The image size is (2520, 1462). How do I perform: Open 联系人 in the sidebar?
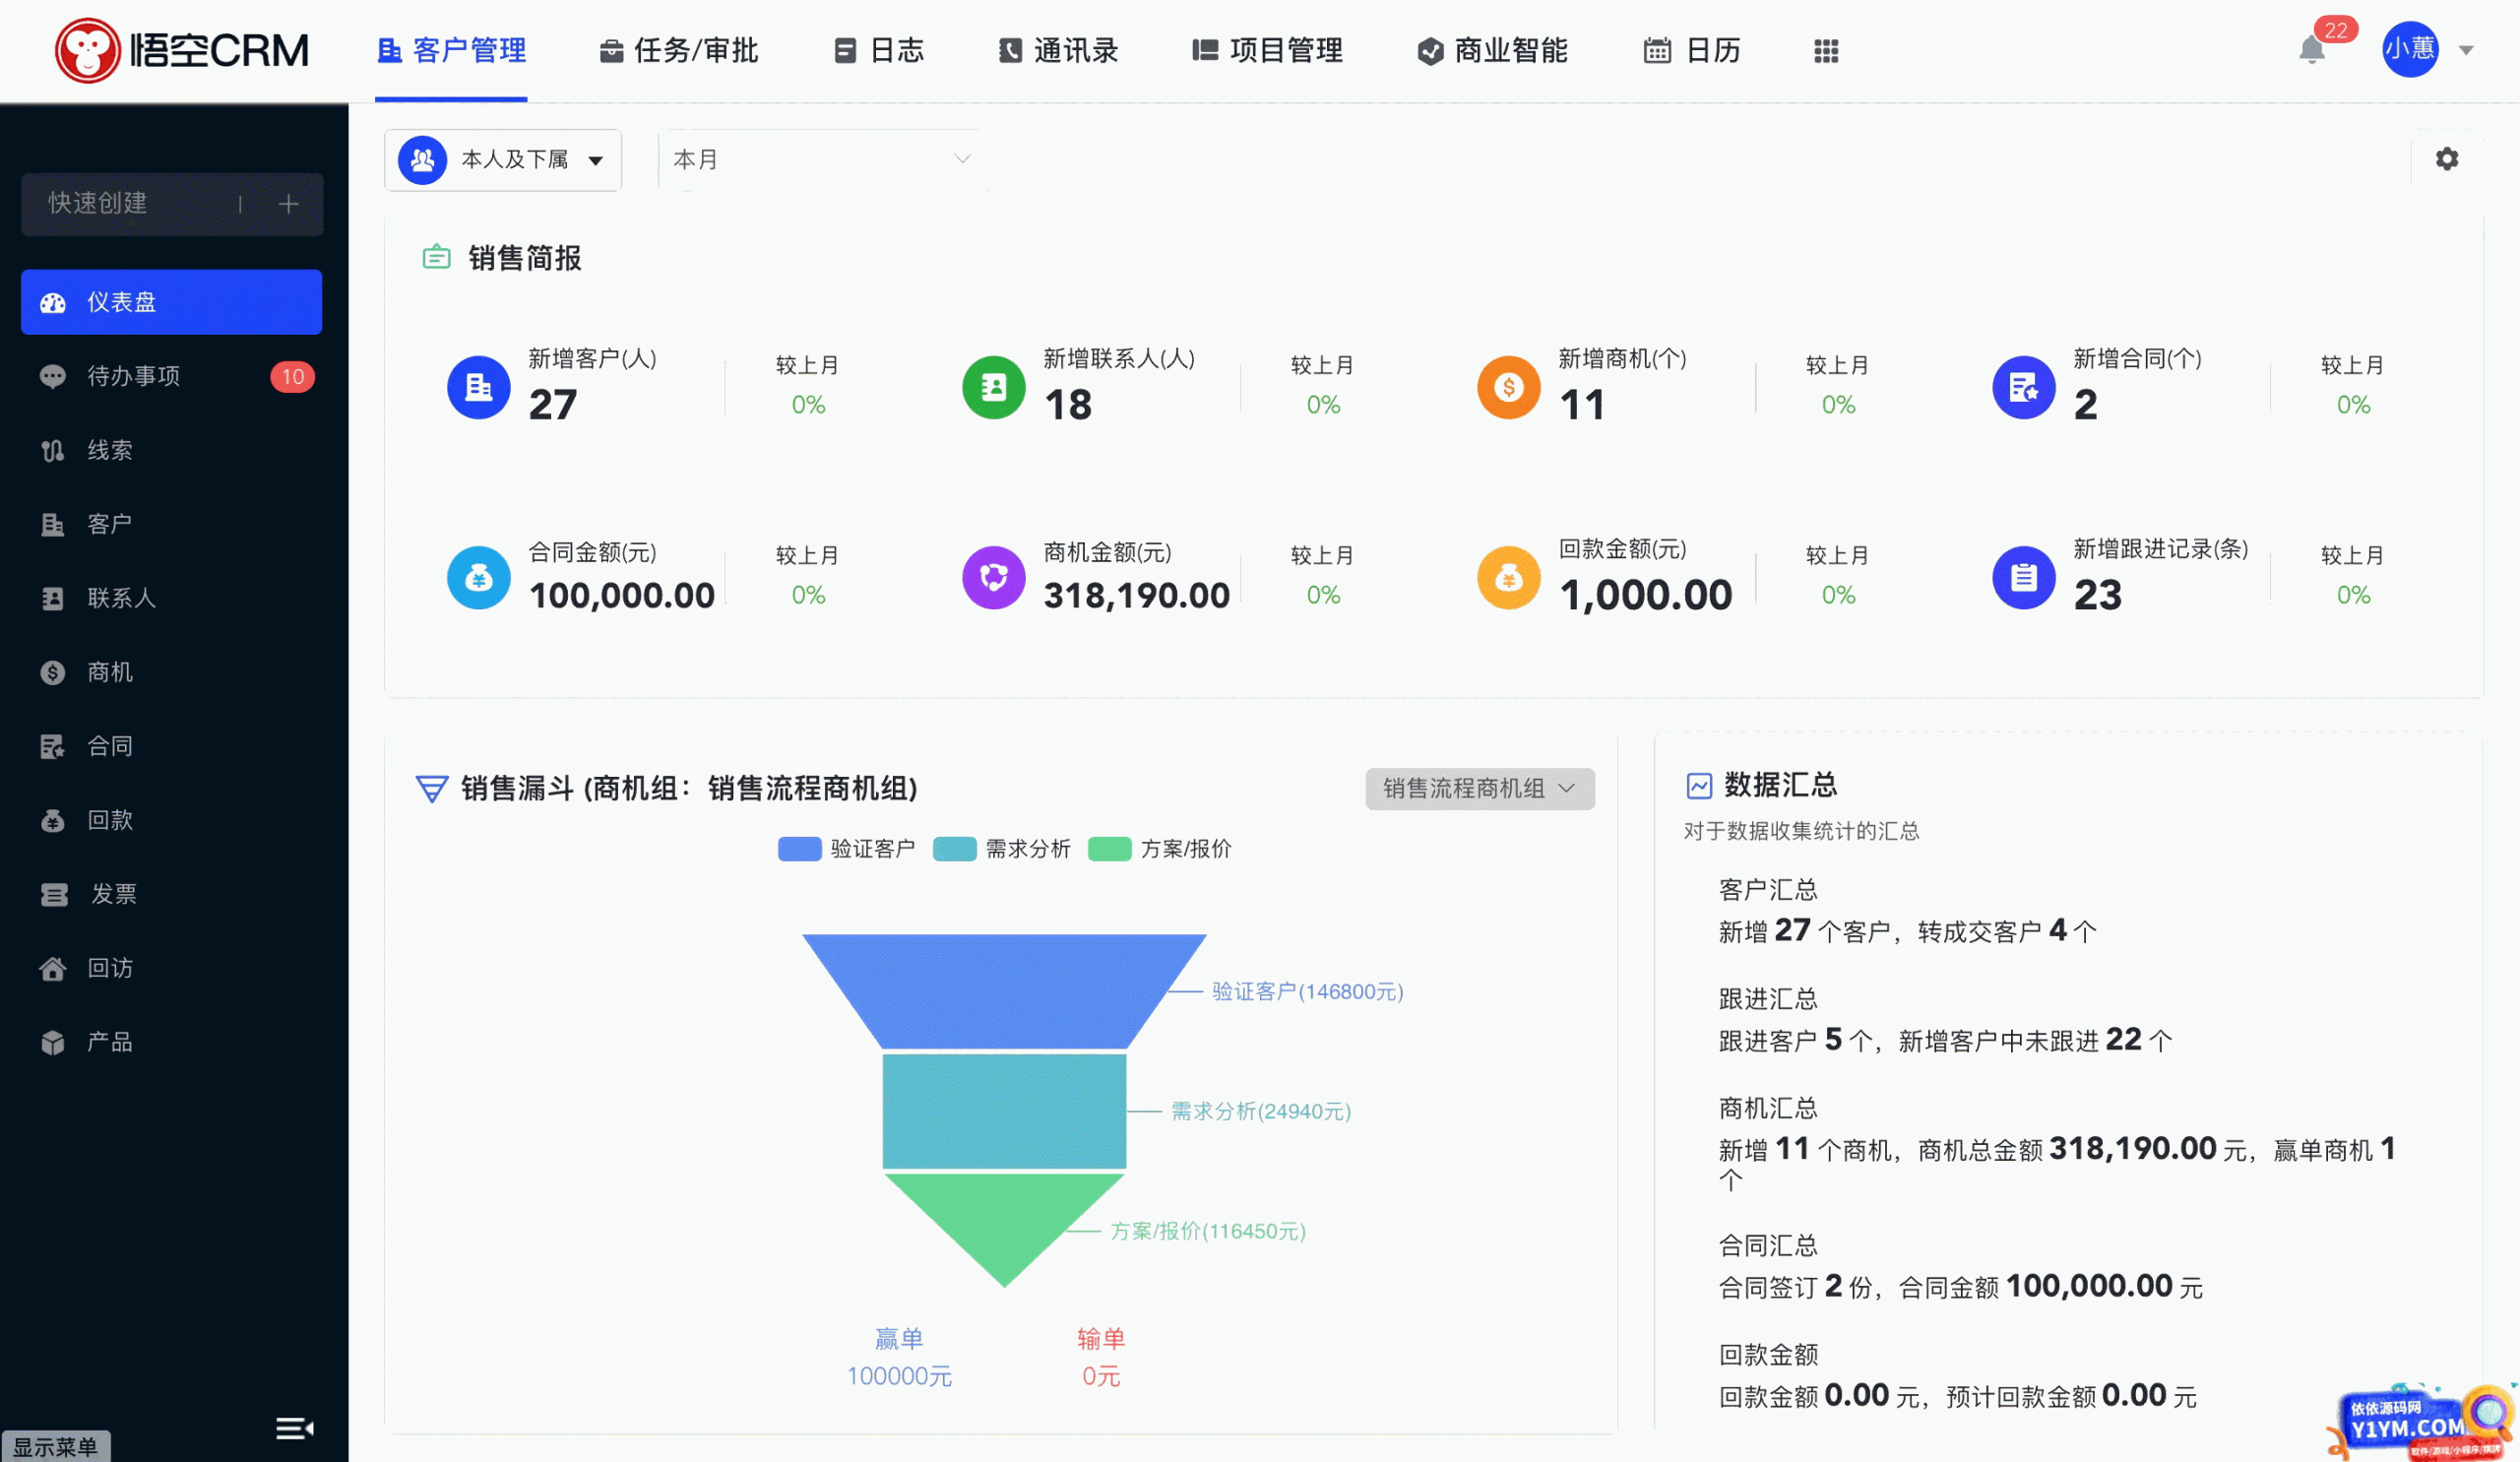coord(171,598)
